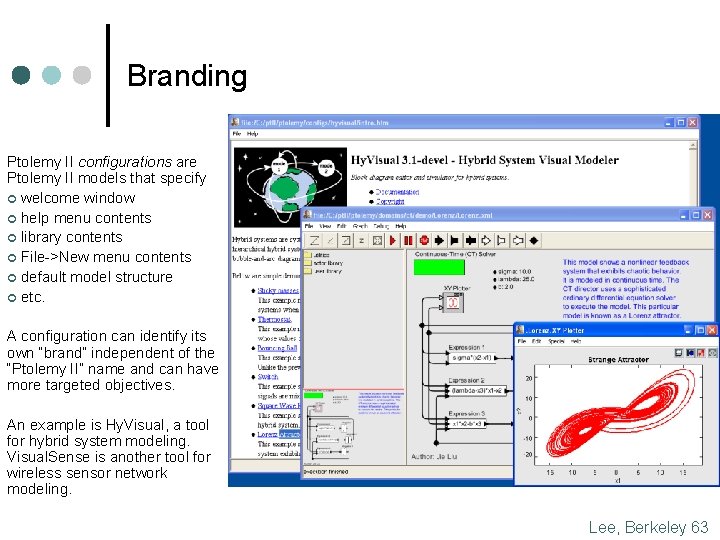This screenshot has height=540, width=720.
Task: Click the execution finished status bar text
Action: tap(326, 472)
